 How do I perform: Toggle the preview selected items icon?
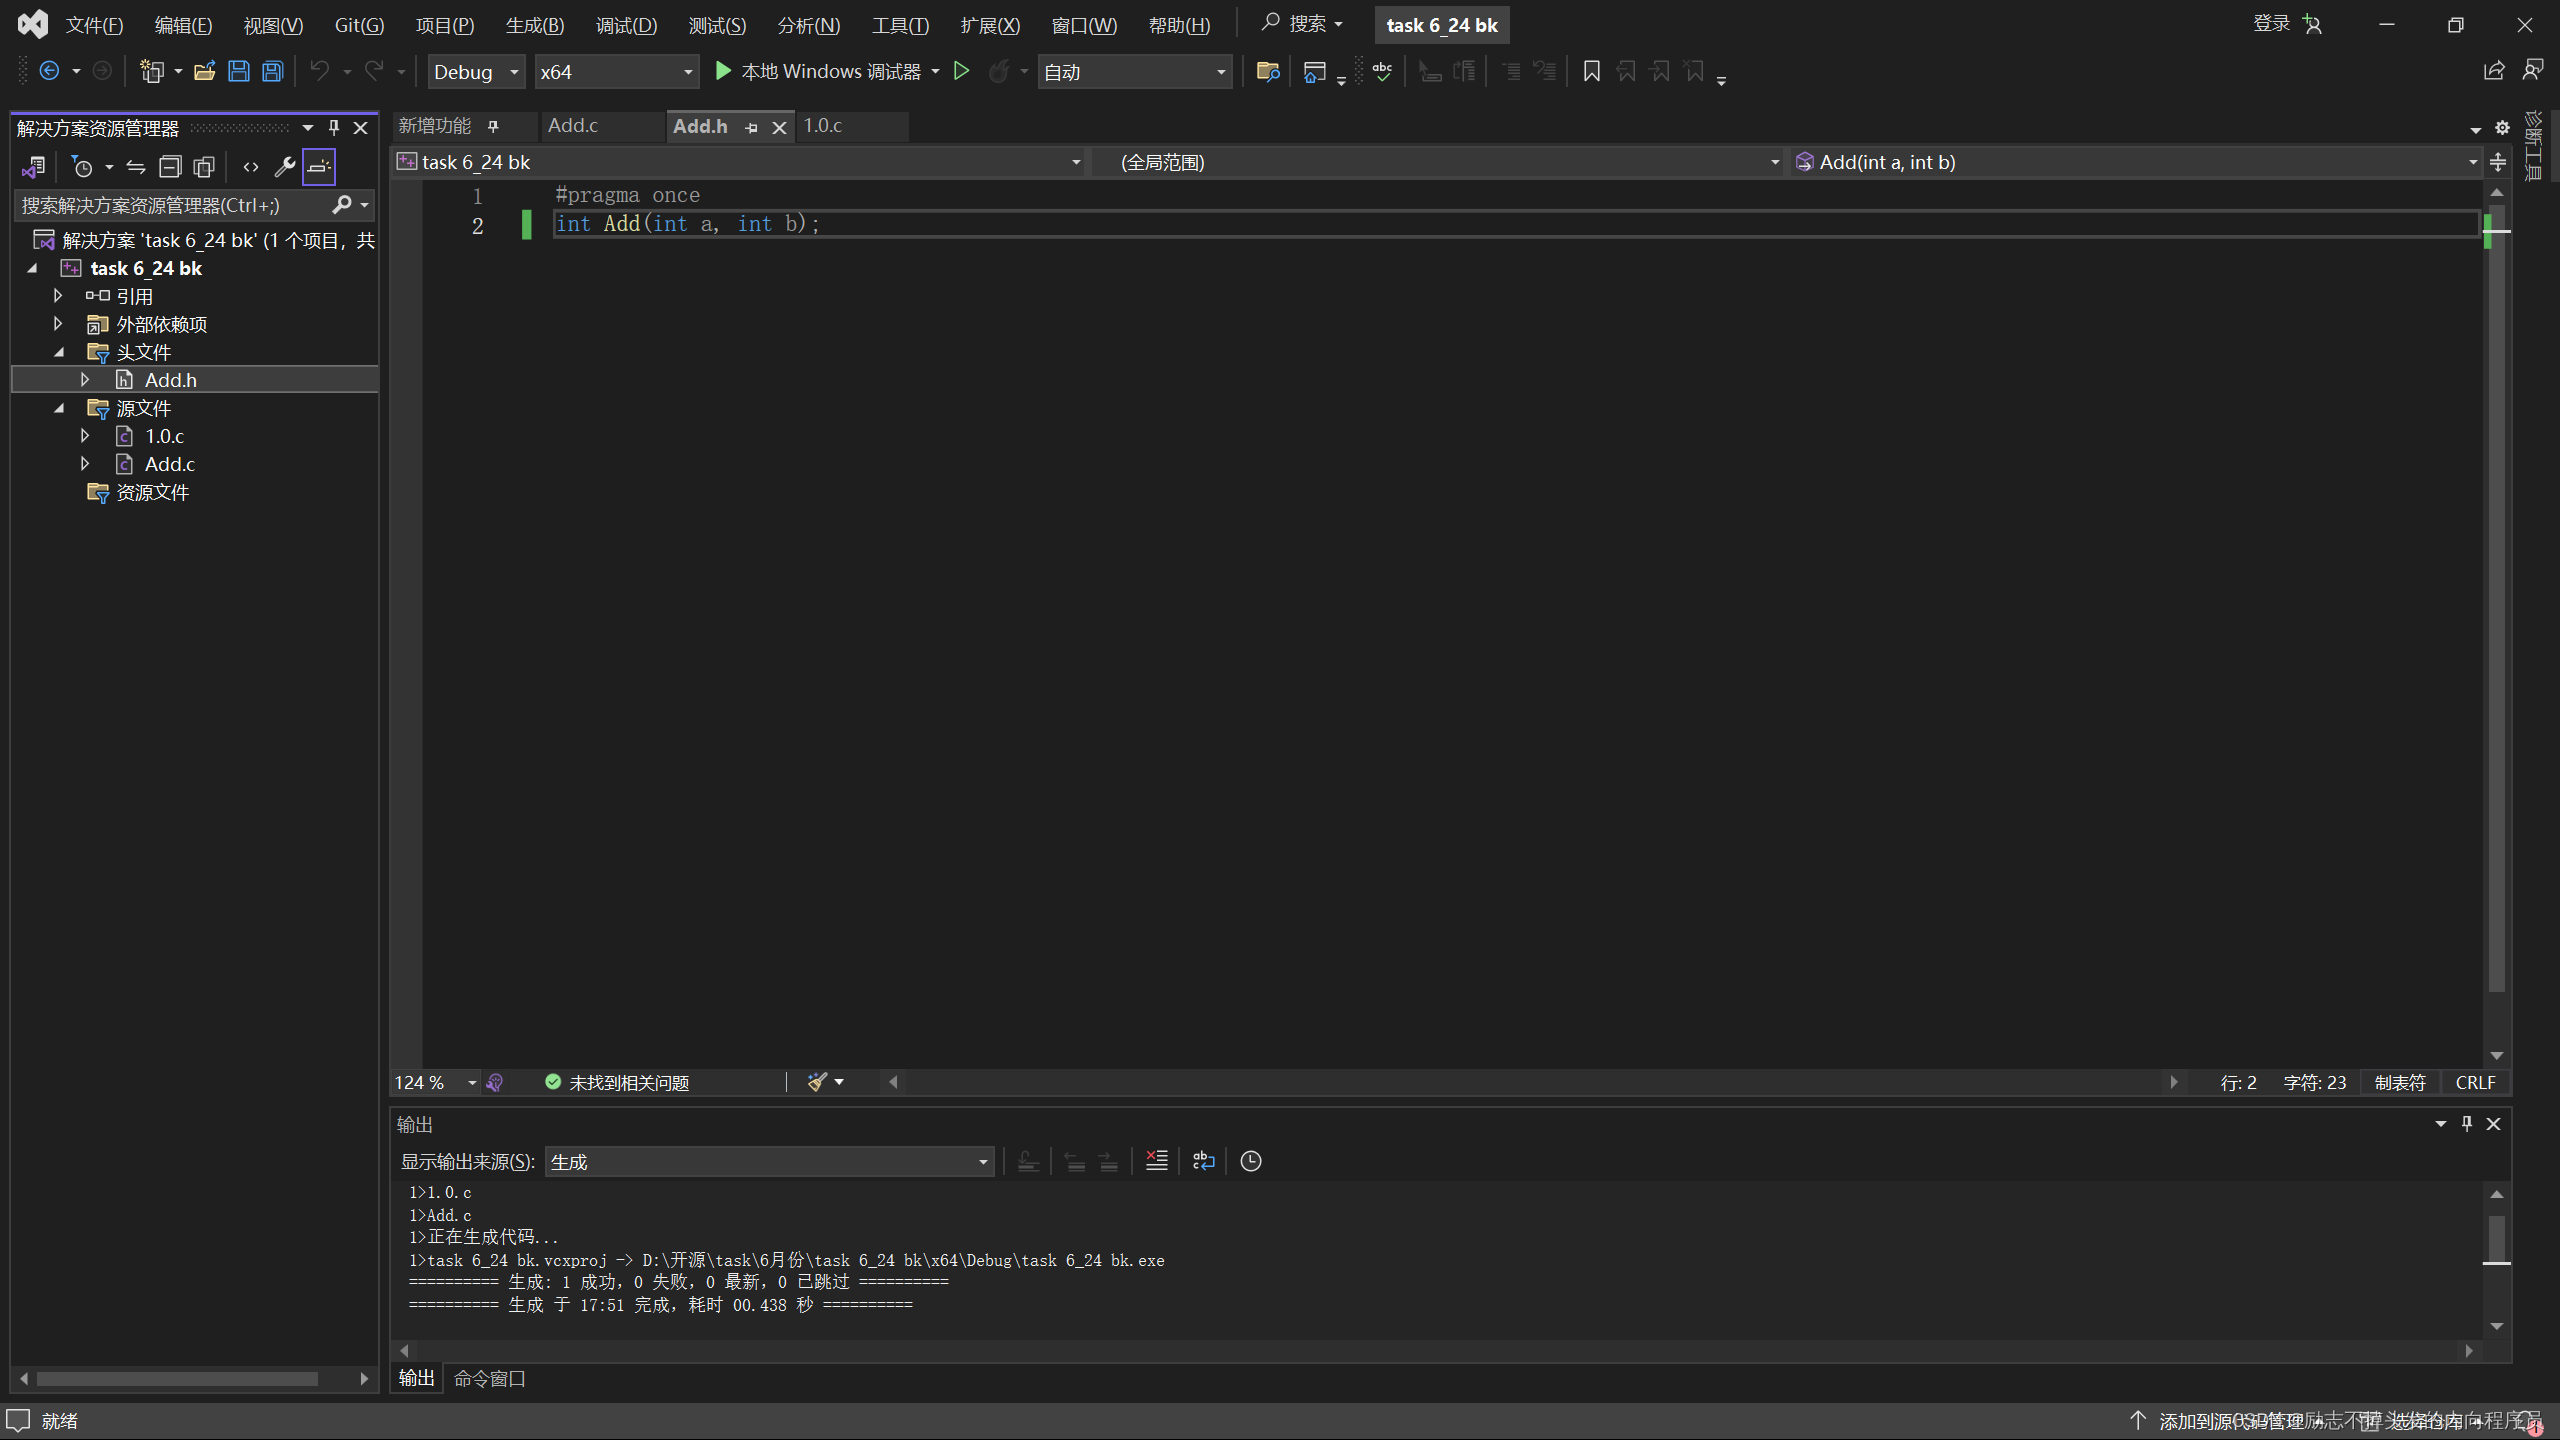pyautogui.click(x=319, y=167)
